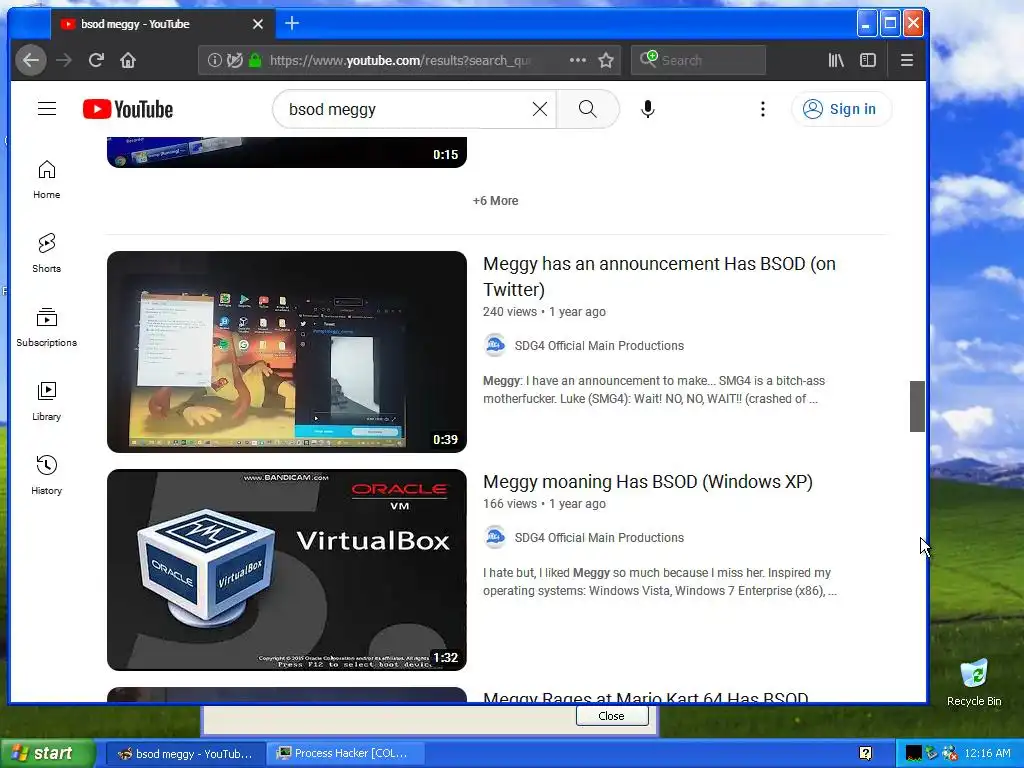1024x768 pixels.
Task: Click the YouTube logo
Action: (128, 109)
